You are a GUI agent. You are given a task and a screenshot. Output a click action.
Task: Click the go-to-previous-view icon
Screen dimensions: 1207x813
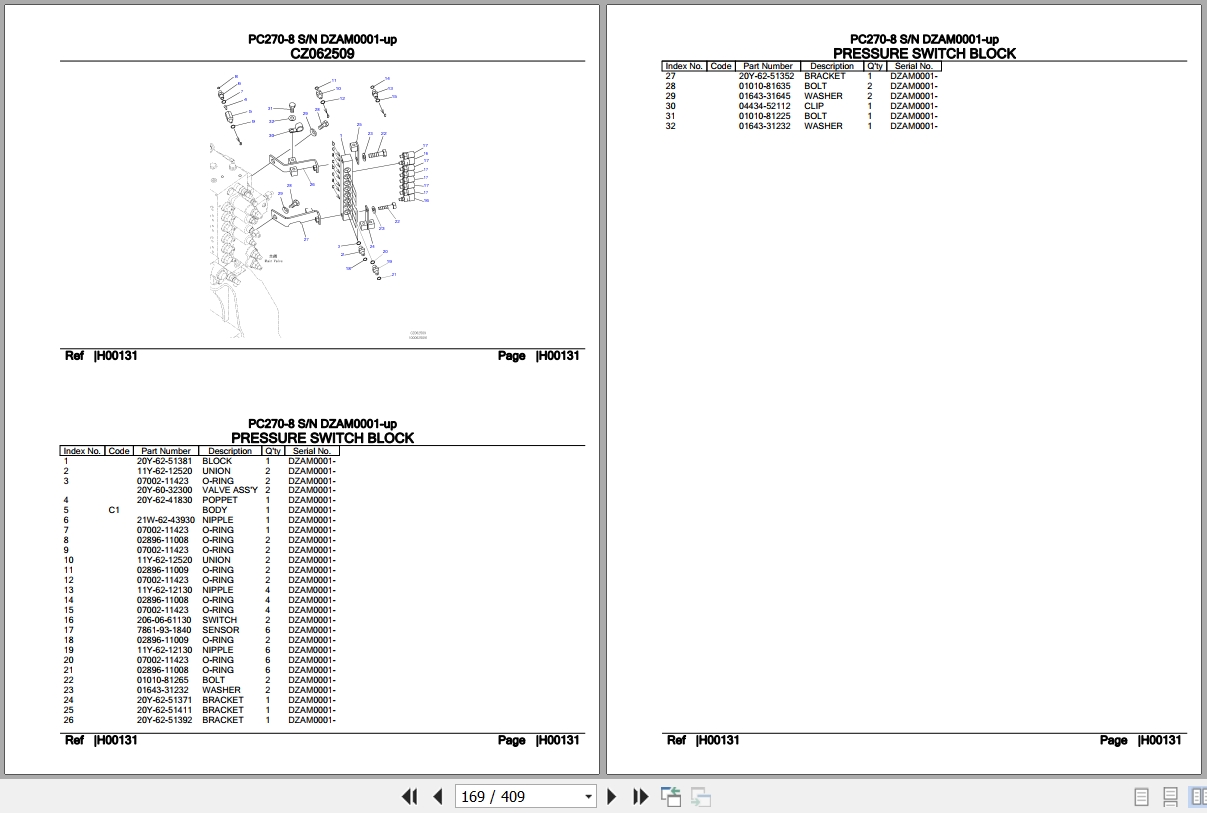point(671,797)
